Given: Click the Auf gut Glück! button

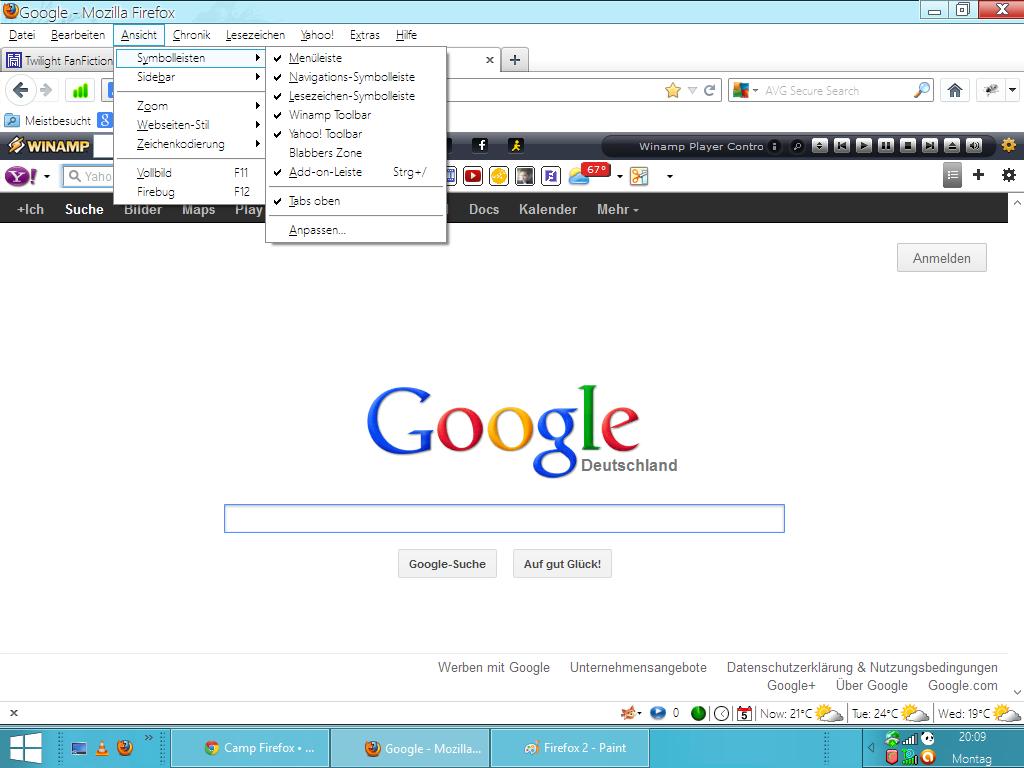Looking at the screenshot, I should pyautogui.click(x=562, y=564).
